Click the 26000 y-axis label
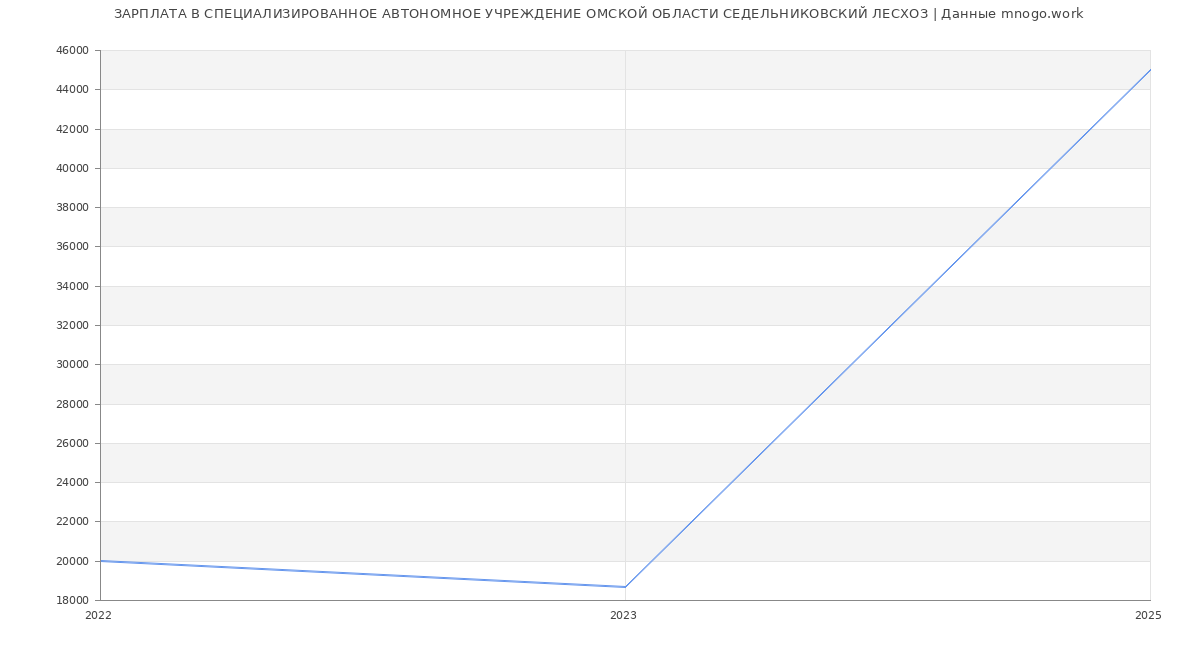This screenshot has height=650, width=1200. point(72,444)
